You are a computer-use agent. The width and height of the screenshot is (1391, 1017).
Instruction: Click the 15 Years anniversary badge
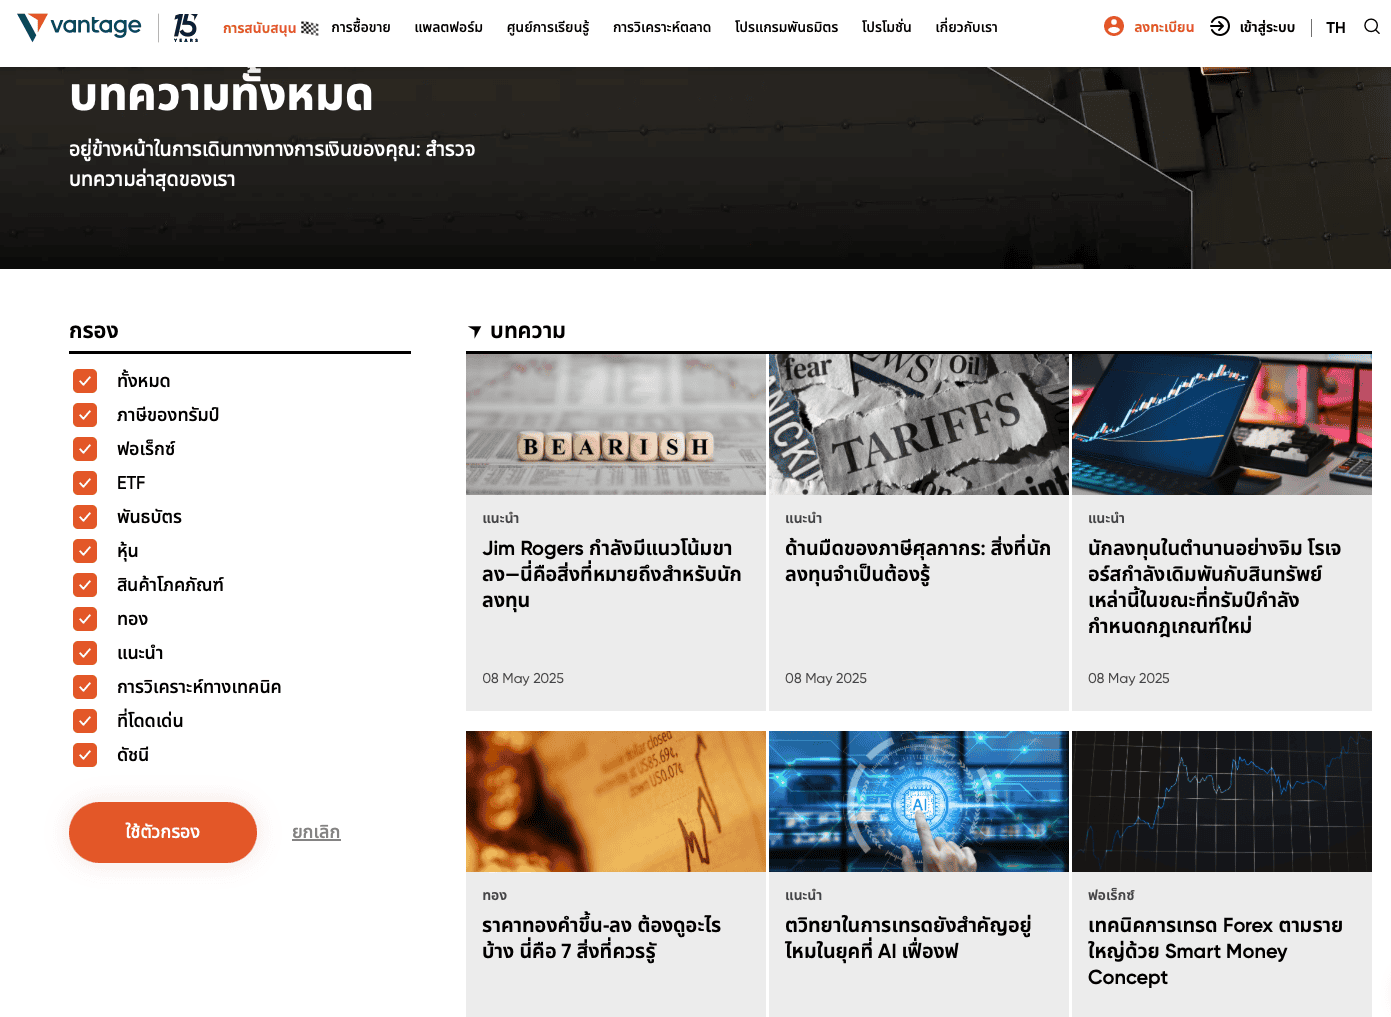[186, 27]
